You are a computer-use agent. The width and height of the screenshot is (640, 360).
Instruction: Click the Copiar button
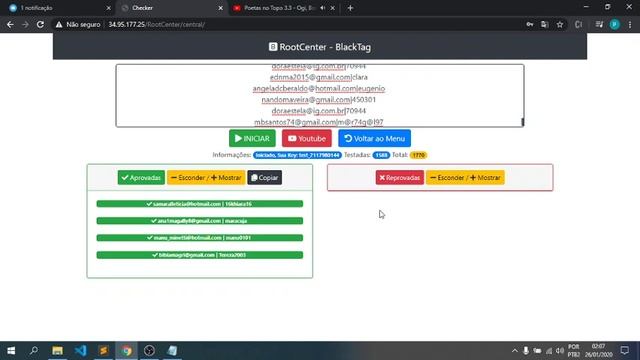click(264, 178)
